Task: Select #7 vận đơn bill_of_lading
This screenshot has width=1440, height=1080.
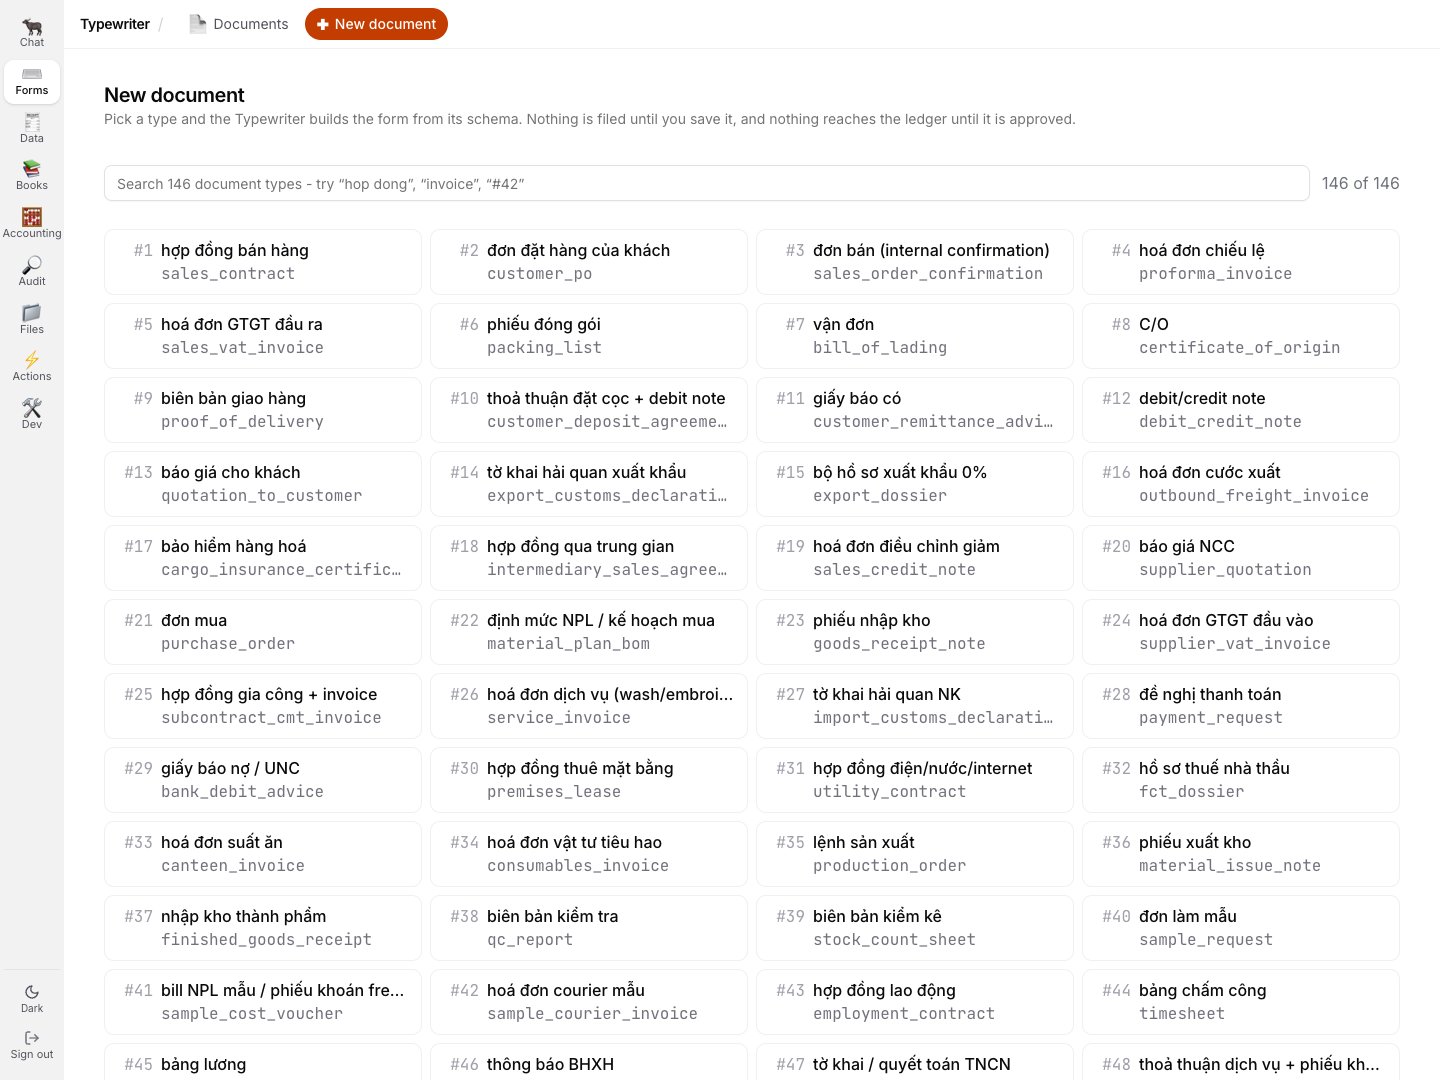Action: [x=915, y=336]
